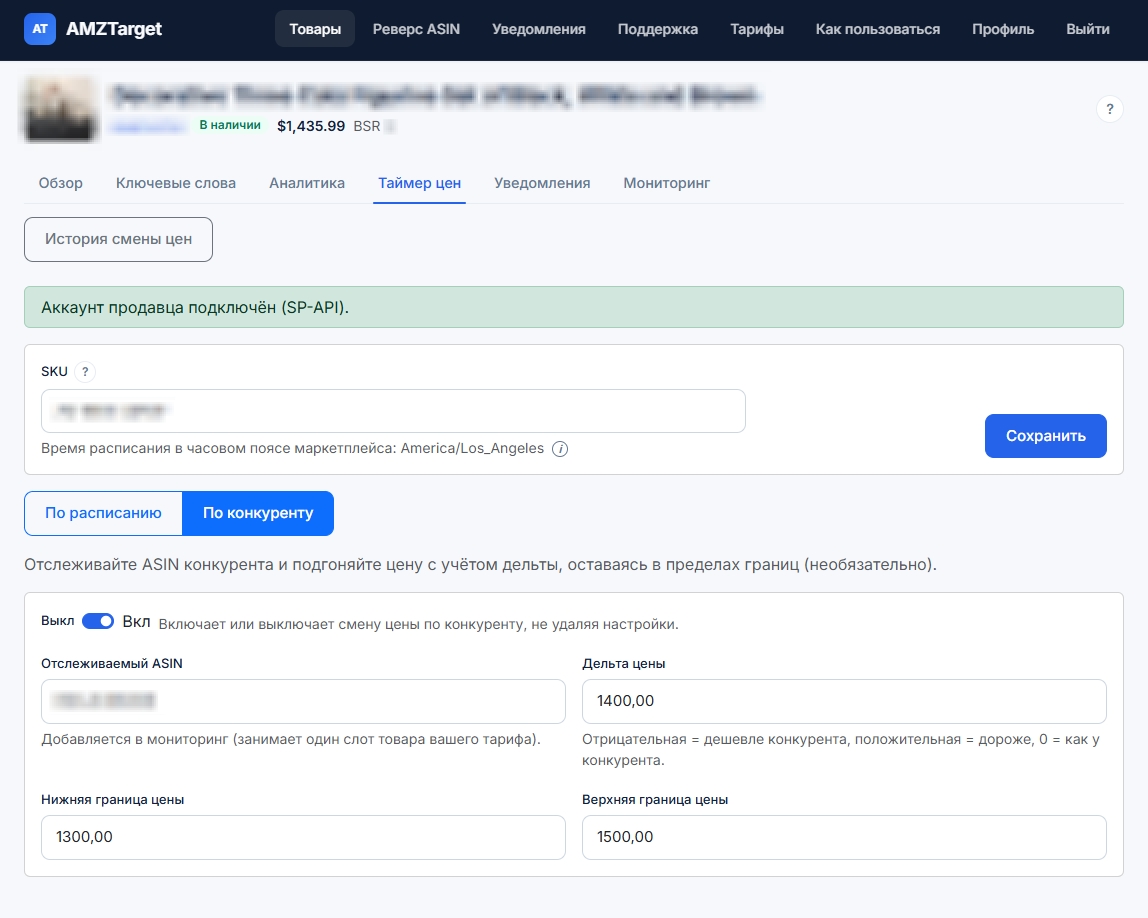The width and height of the screenshot is (1148, 918).
Task: Open the Поддержка page
Action: [657, 29]
